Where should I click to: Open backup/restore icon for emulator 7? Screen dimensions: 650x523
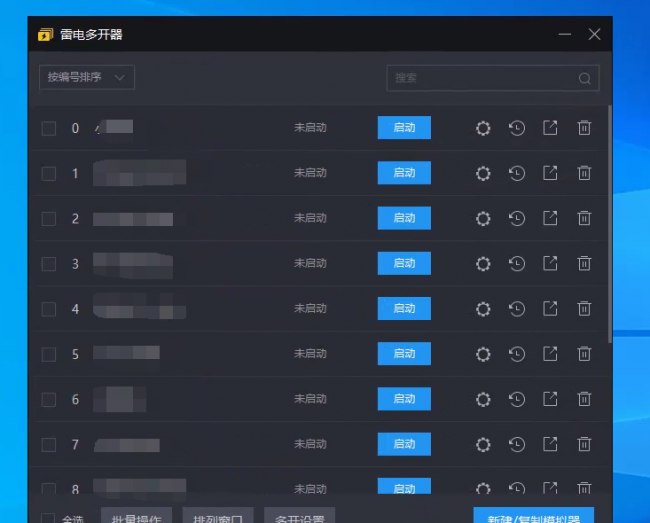[517, 444]
